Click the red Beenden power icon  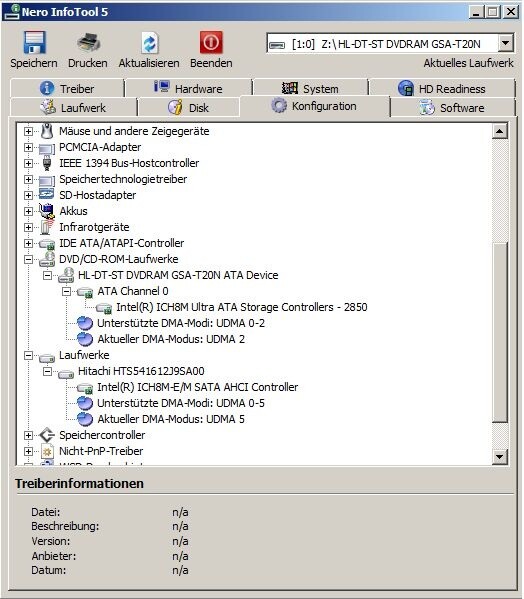(211, 42)
